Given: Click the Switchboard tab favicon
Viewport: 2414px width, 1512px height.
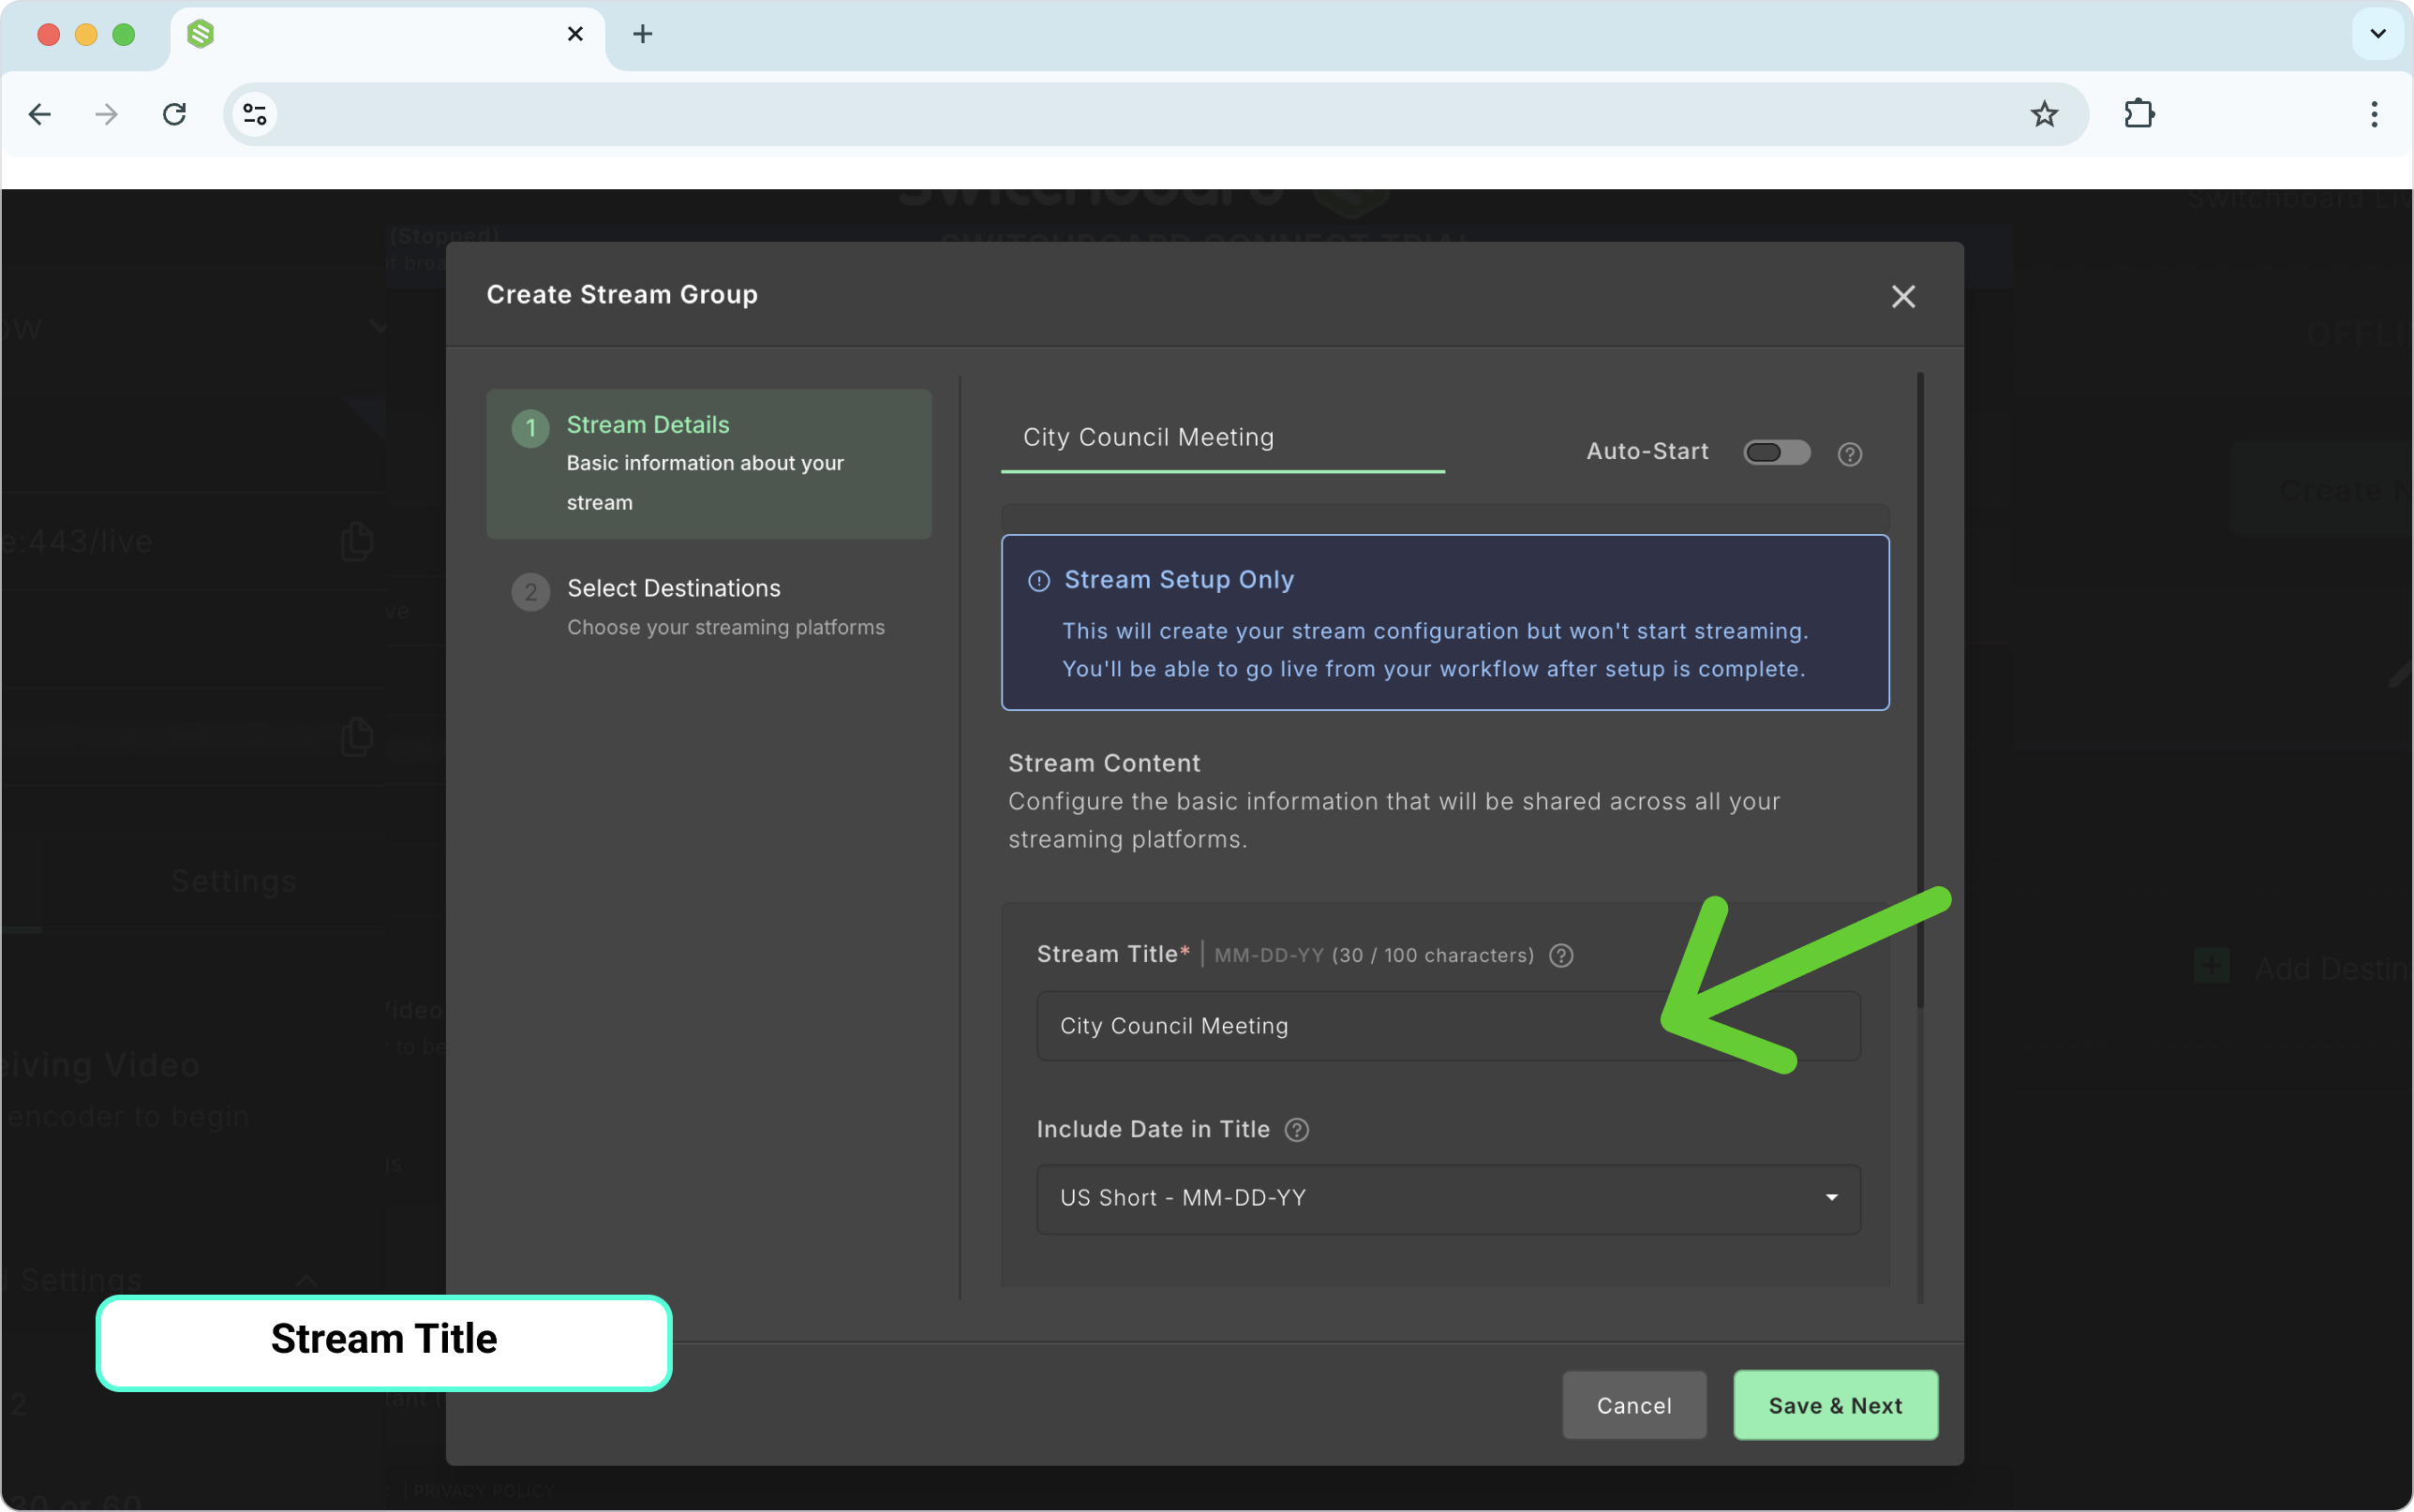Looking at the screenshot, I should tap(201, 34).
